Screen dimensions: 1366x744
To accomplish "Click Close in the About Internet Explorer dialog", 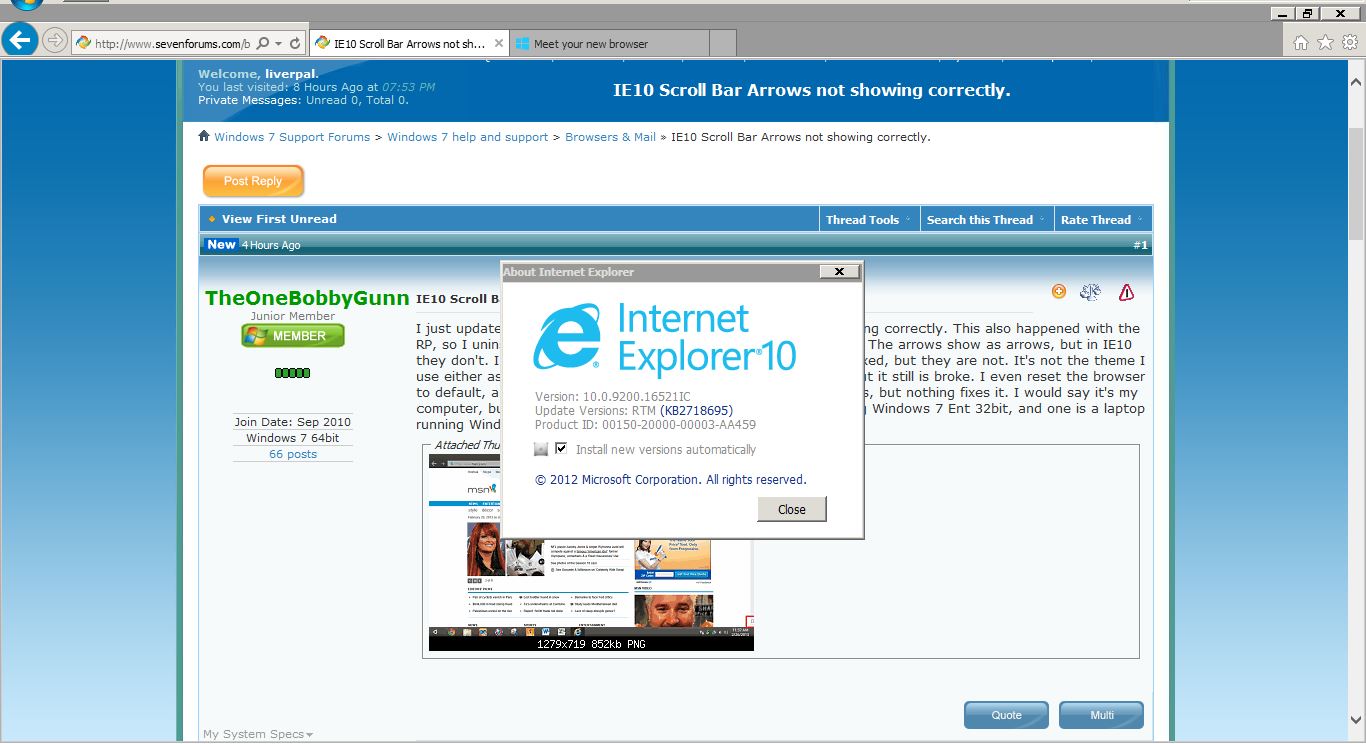I will [x=791, y=509].
